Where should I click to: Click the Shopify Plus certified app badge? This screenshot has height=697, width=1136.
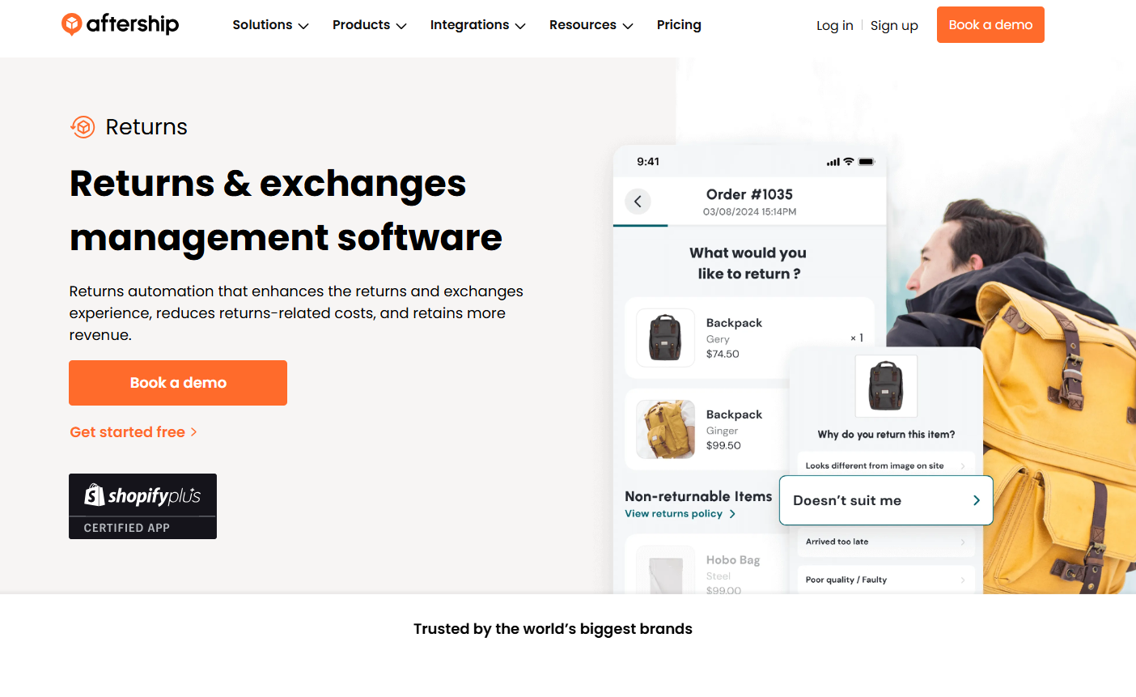(x=143, y=506)
